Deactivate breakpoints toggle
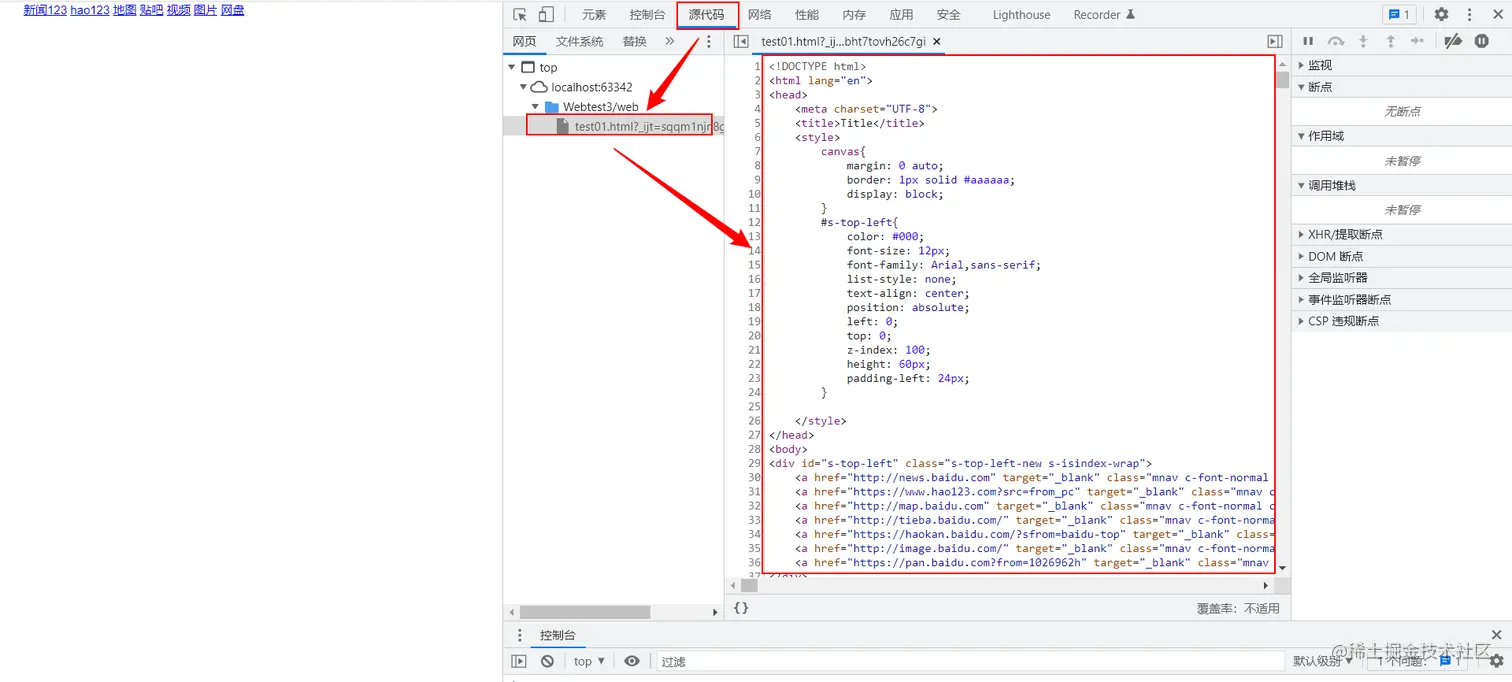Viewport: 1512px width, 682px height. tap(1454, 41)
